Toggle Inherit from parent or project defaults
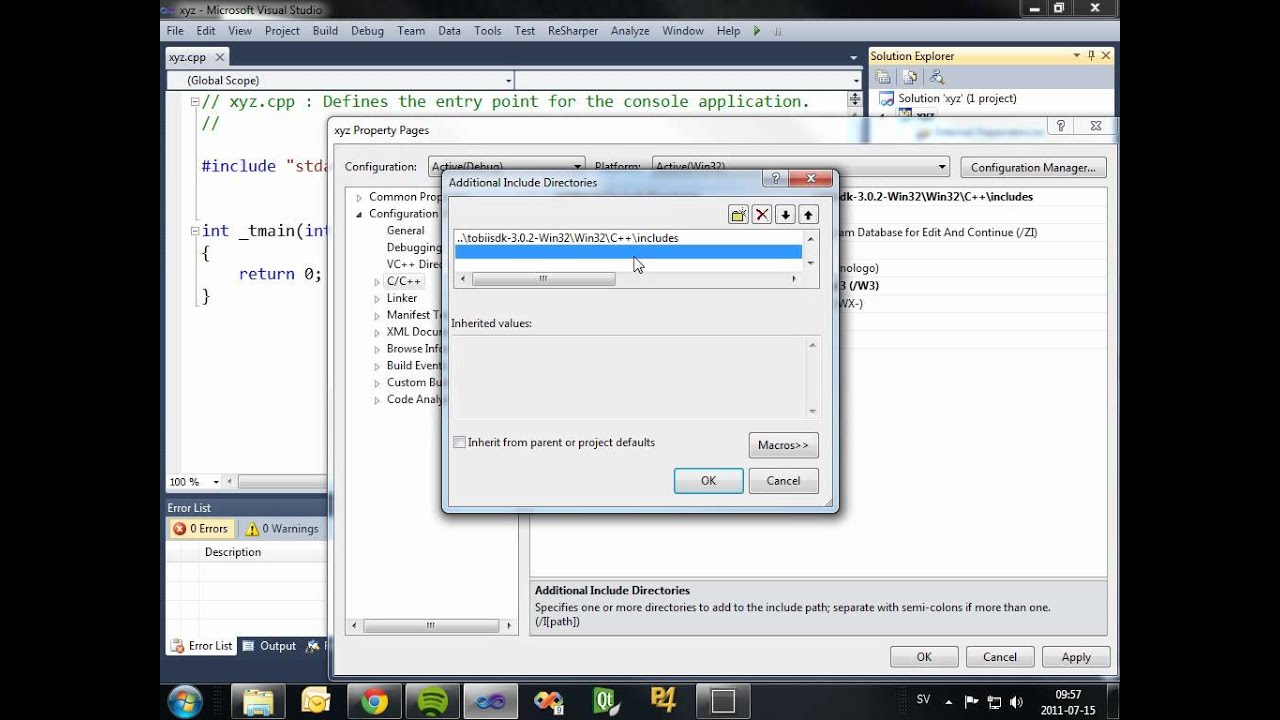This screenshot has height=720, width=1280. pyautogui.click(x=460, y=442)
